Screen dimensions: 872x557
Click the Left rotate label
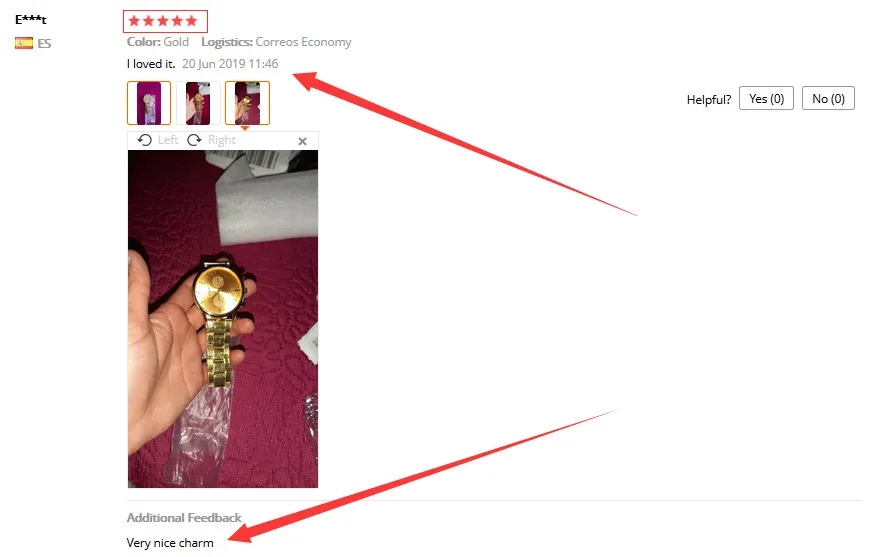pyautogui.click(x=168, y=140)
